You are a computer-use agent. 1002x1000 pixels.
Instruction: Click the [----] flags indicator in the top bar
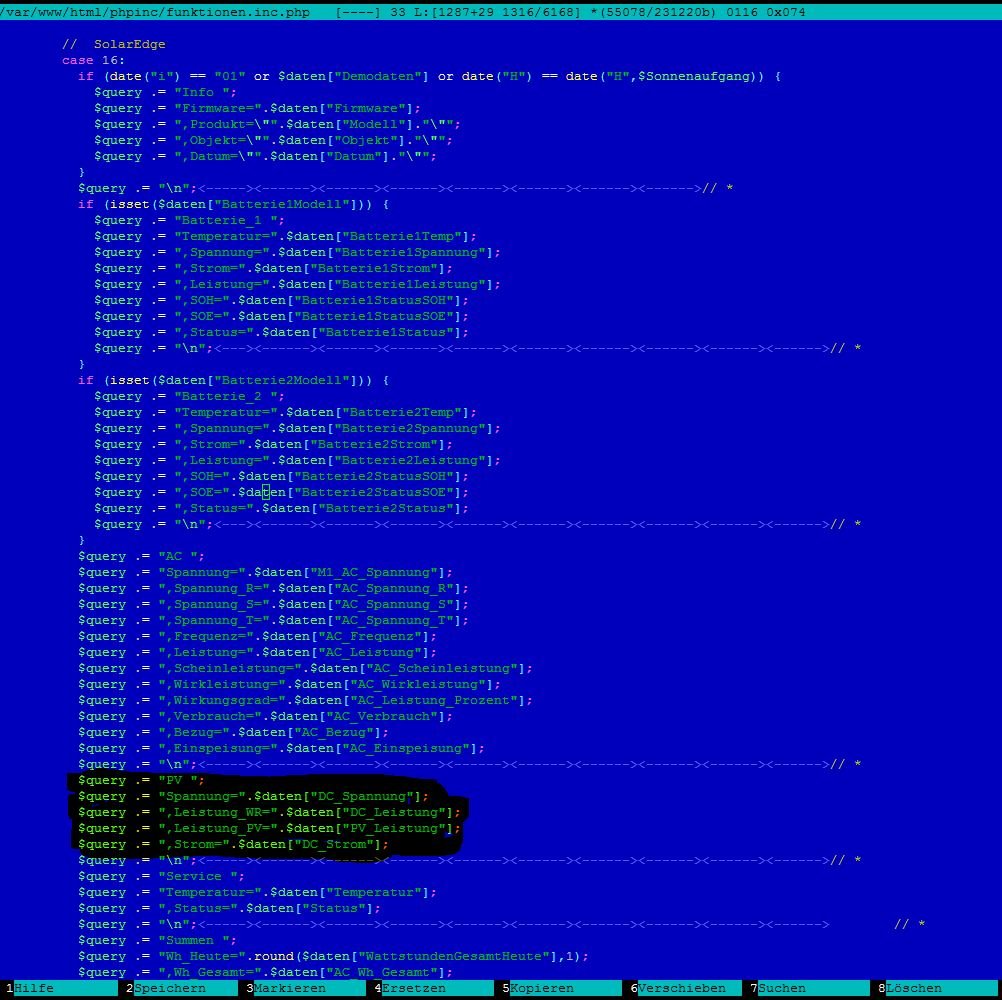click(357, 13)
